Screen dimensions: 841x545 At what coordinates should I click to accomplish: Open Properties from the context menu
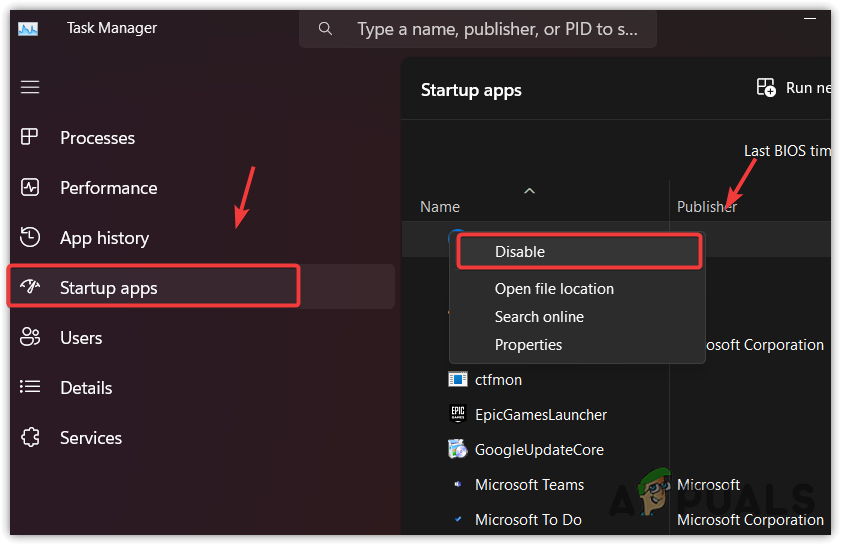point(528,345)
